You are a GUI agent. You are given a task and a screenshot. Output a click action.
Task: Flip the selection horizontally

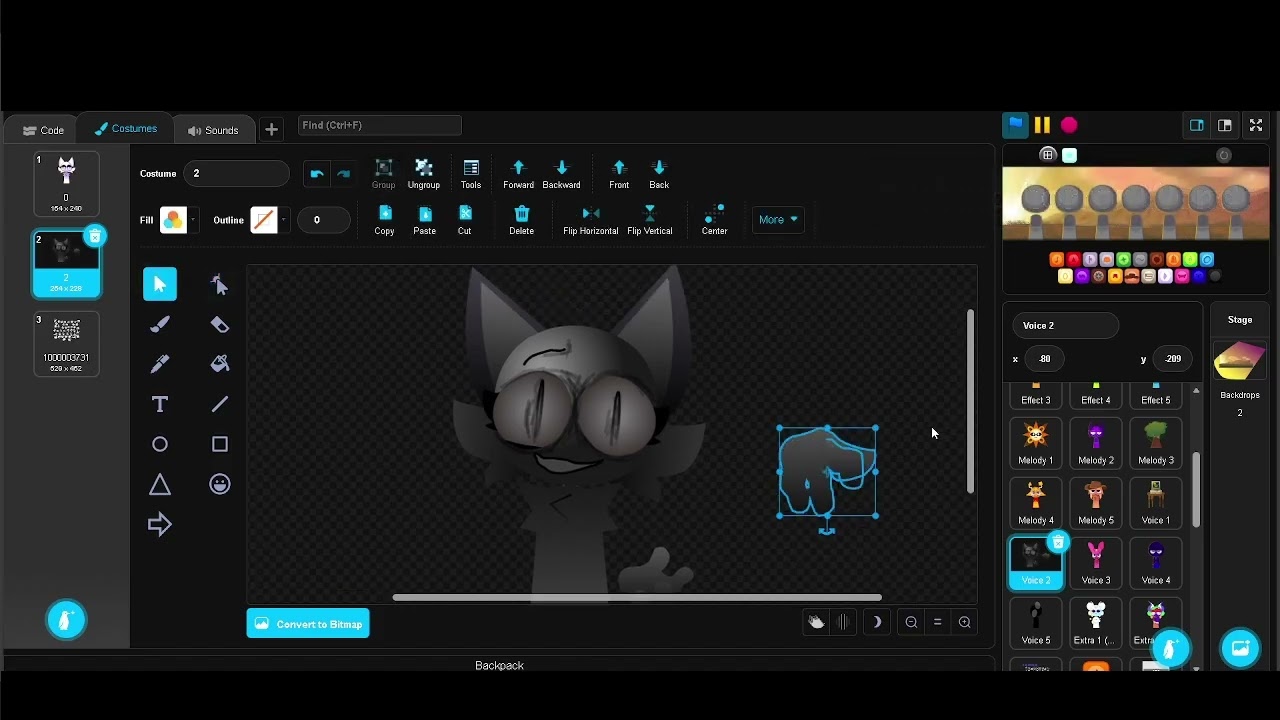(591, 220)
